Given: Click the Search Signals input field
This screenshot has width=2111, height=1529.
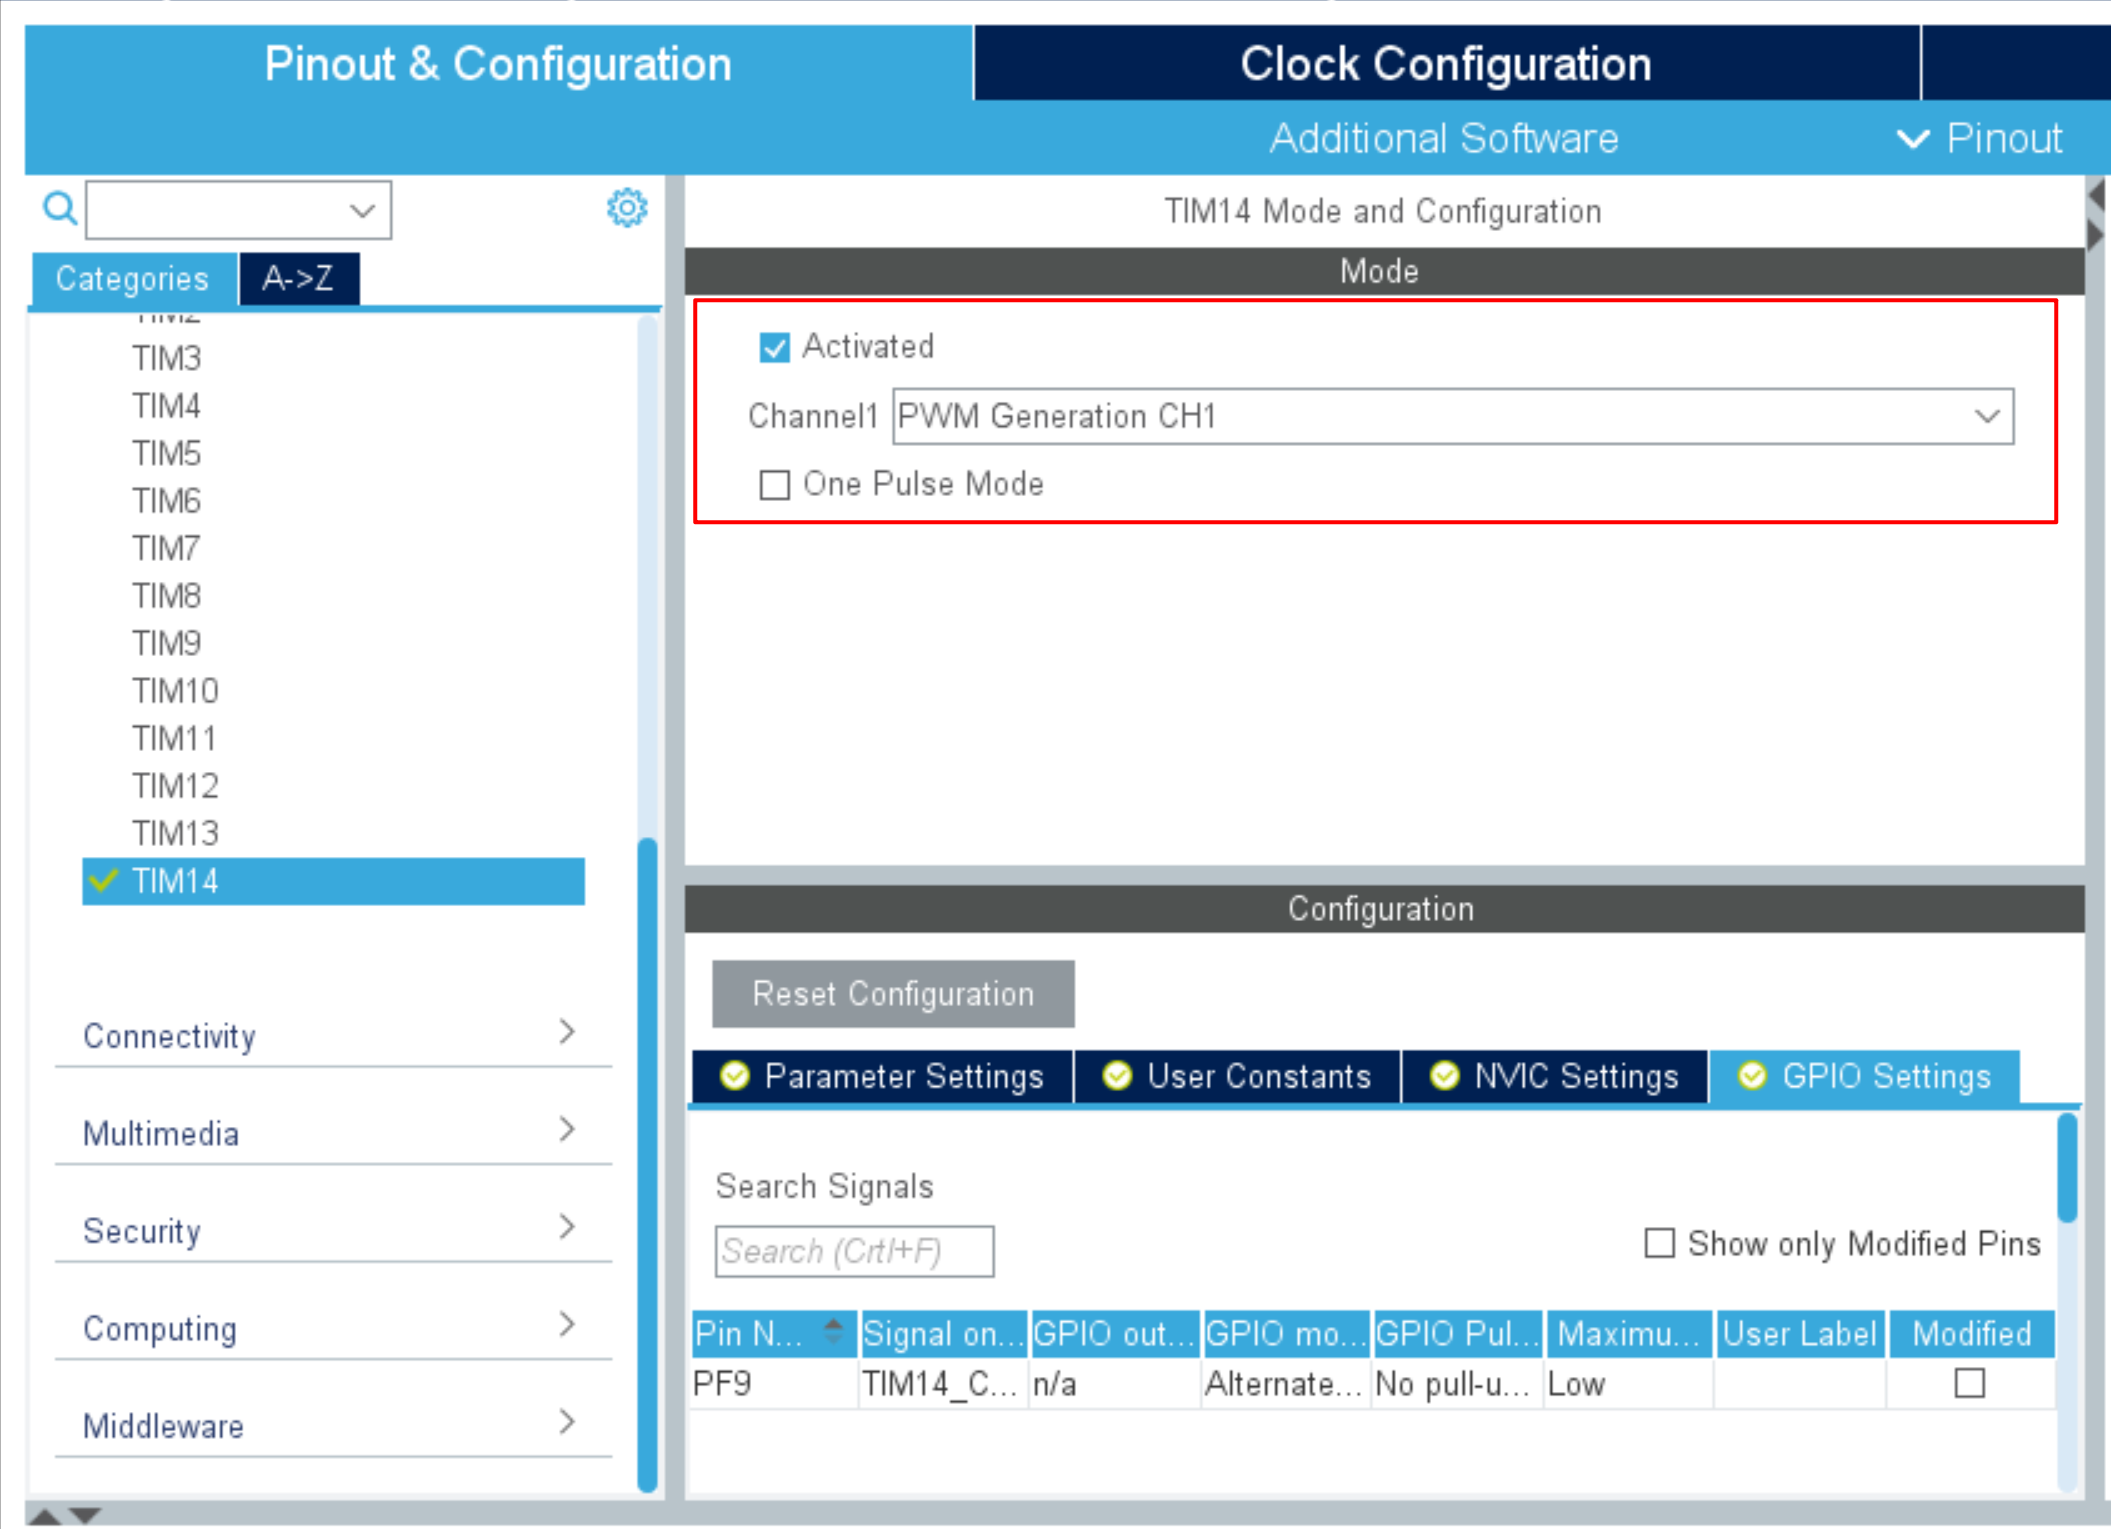Looking at the screenshot, I should [853, 1251].
